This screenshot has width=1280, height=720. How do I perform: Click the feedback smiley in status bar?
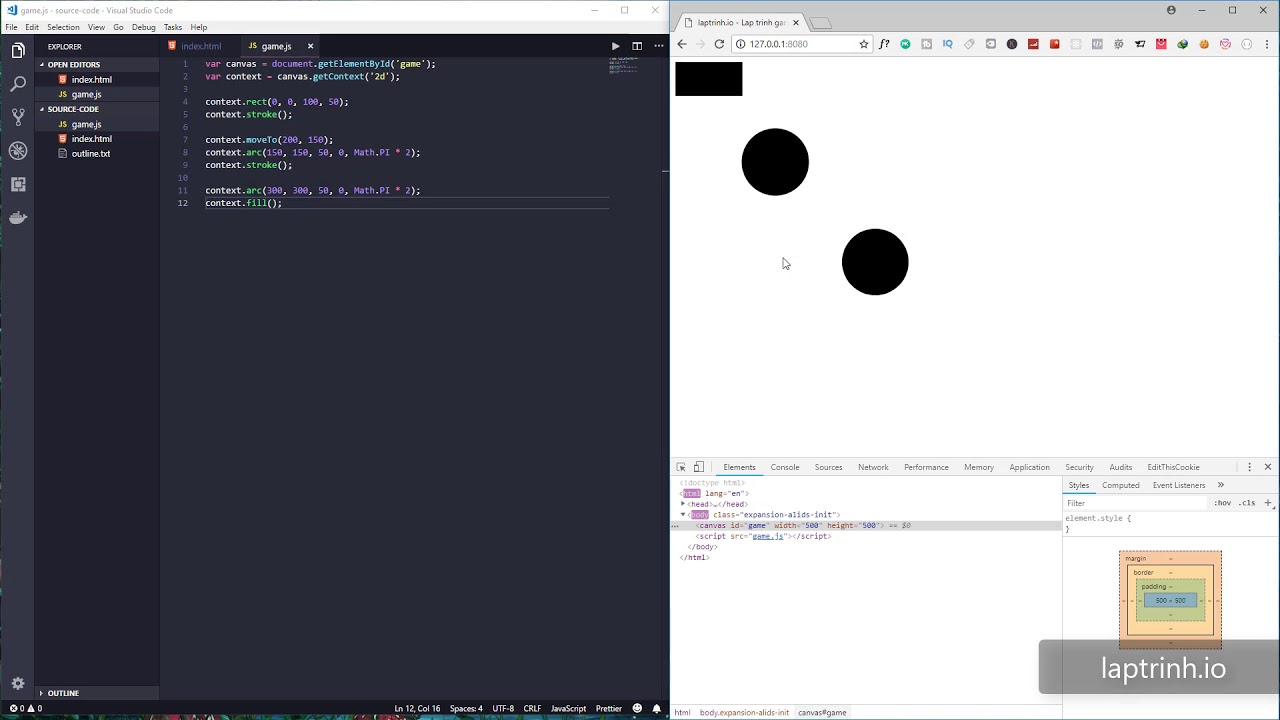click(637, 708)
